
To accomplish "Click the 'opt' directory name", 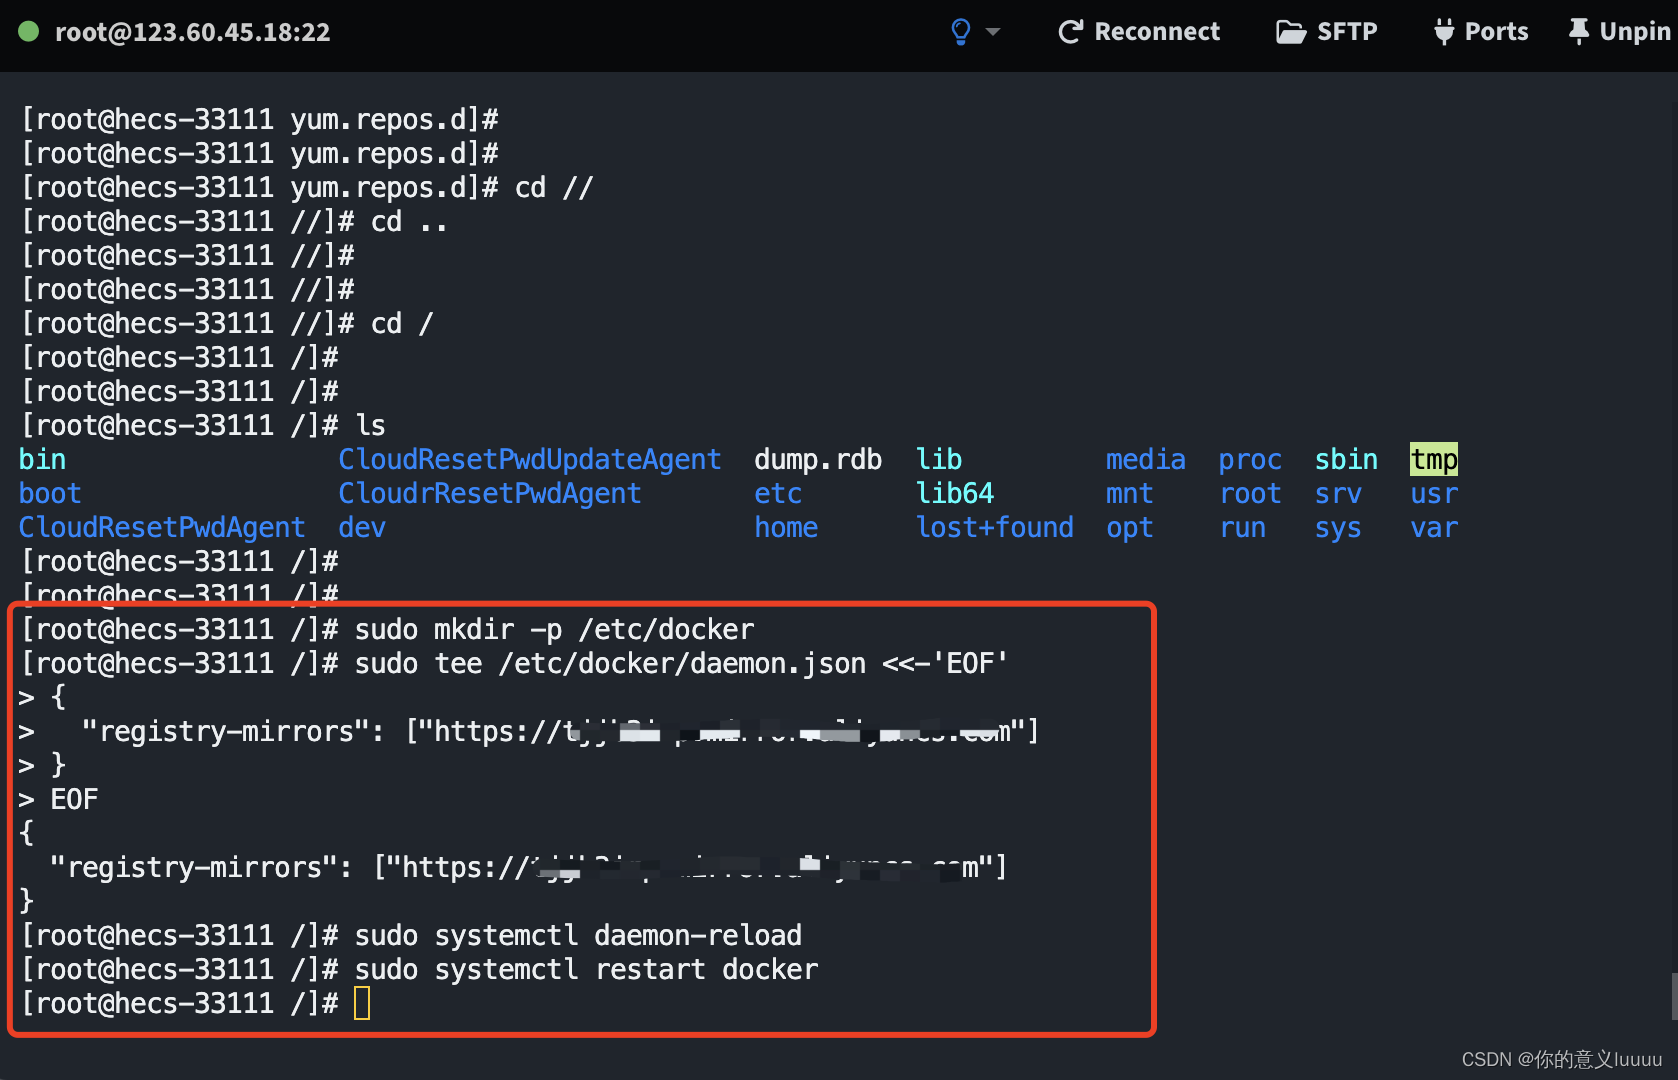I will 1130,527.
